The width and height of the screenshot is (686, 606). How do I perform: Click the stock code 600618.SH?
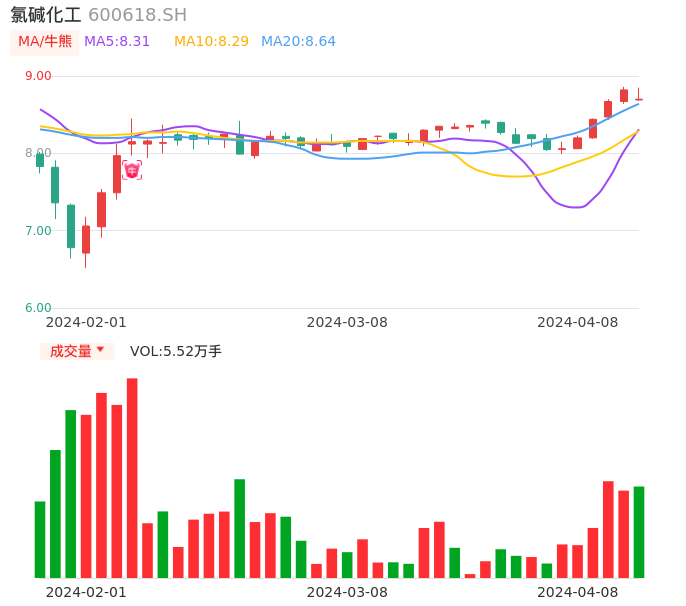(138, 15)
